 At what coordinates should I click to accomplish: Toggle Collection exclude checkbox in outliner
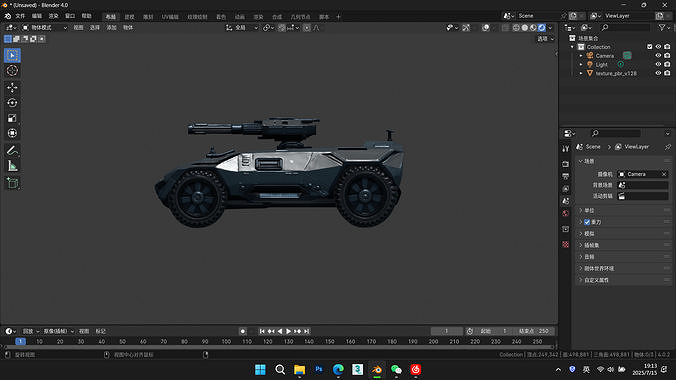coord(650,47)
